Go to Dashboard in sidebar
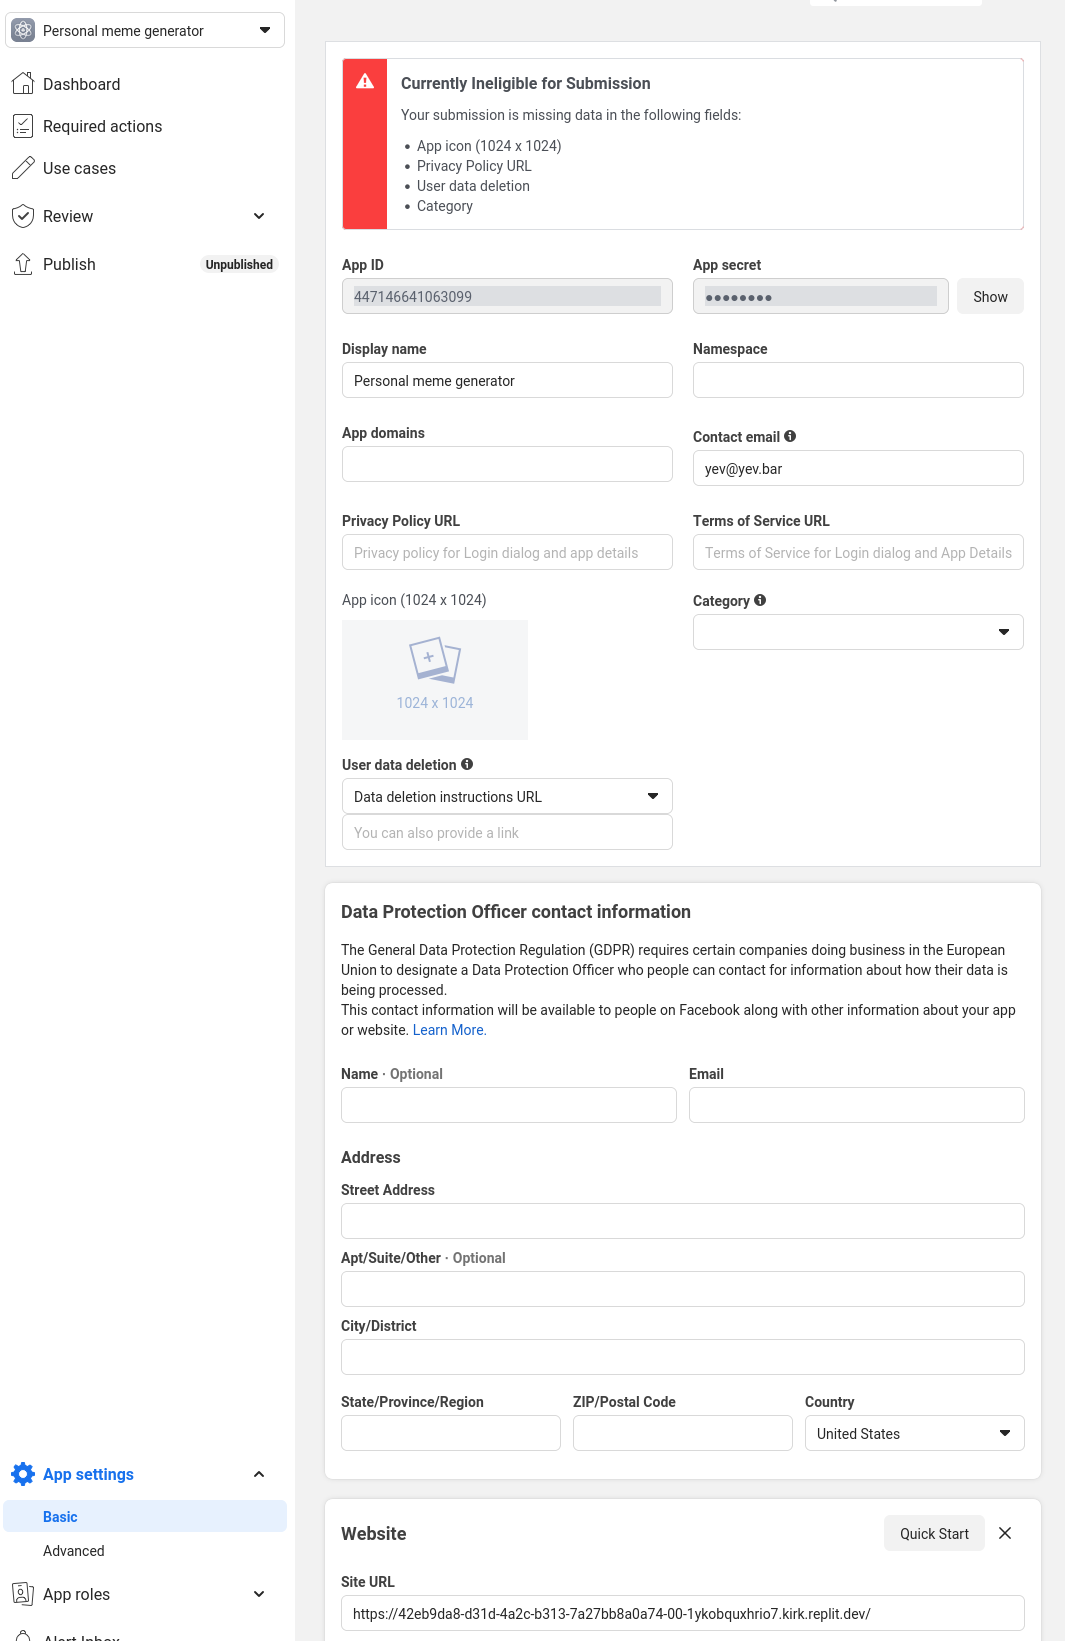The image size is (1065, 1641). [x=81, y=84]
